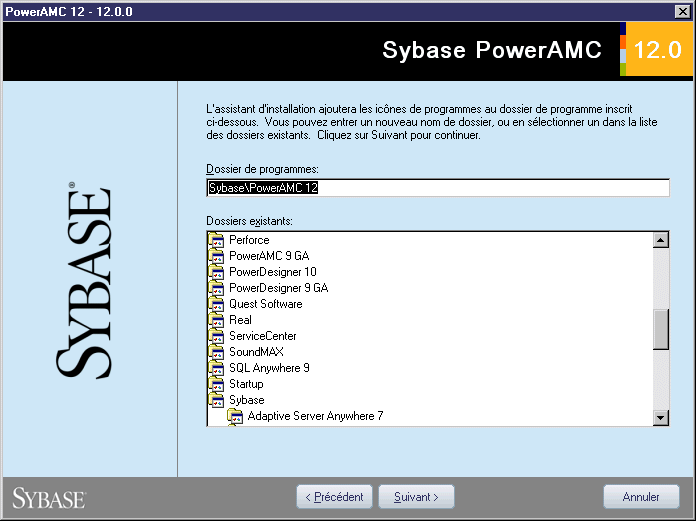
Task: Click the folder list scroll up arrow
Action: (x=660, y=240)
